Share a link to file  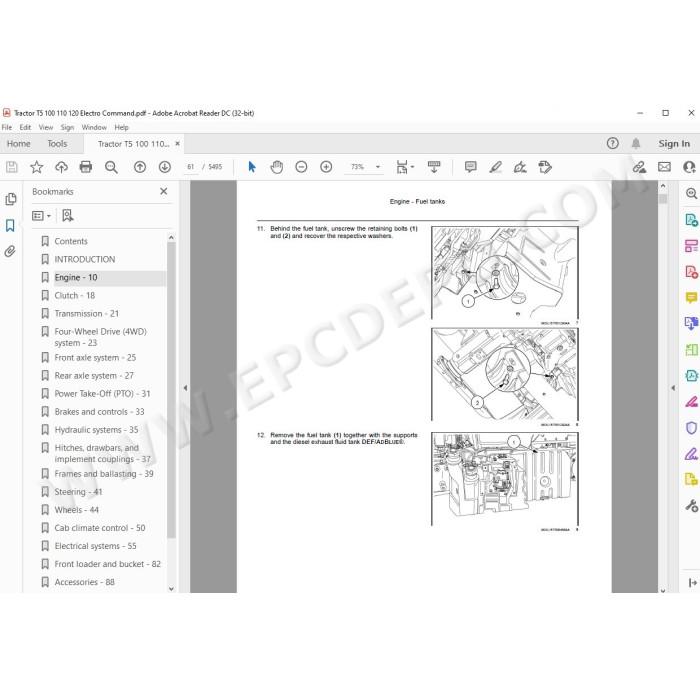click(x=639, y=167)
